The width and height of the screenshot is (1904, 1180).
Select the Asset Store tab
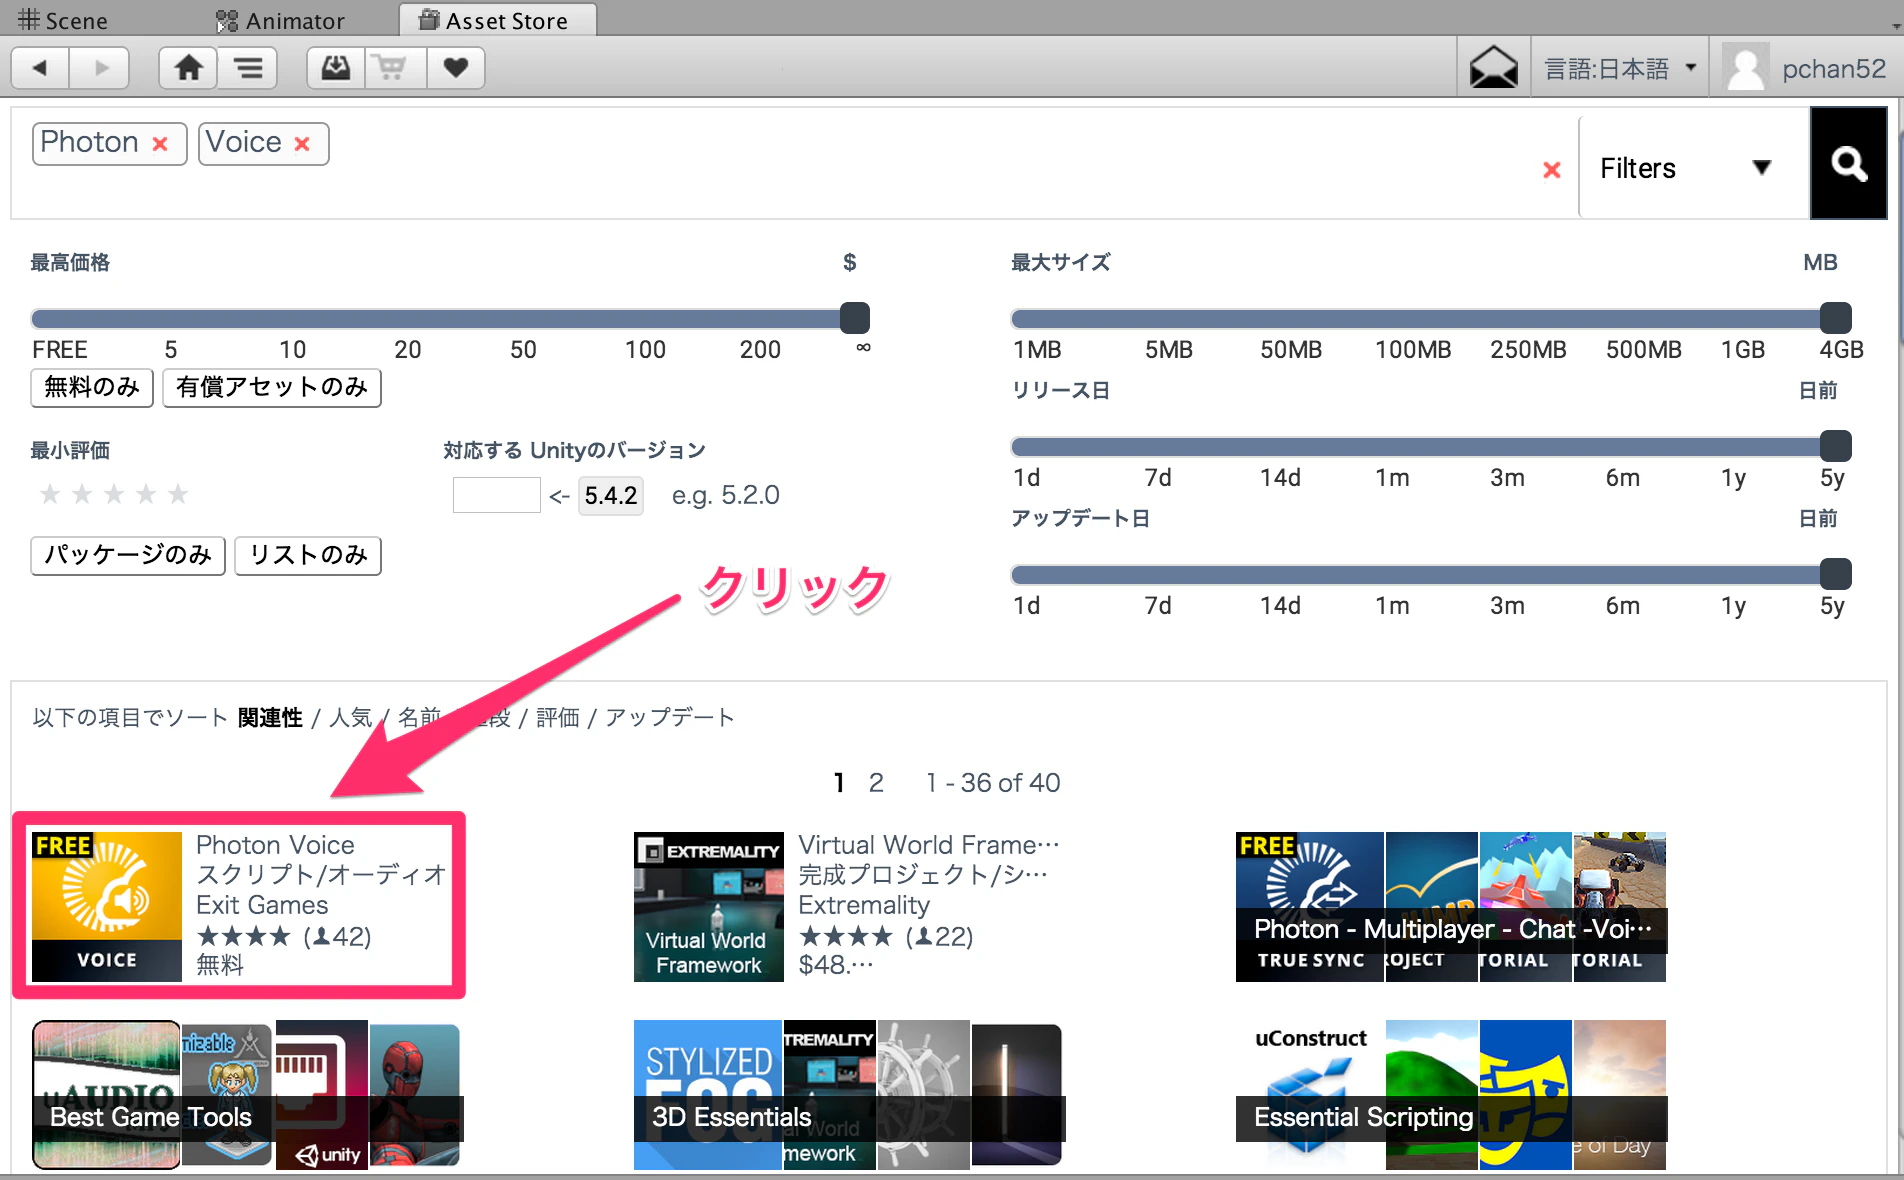(497, 20)
